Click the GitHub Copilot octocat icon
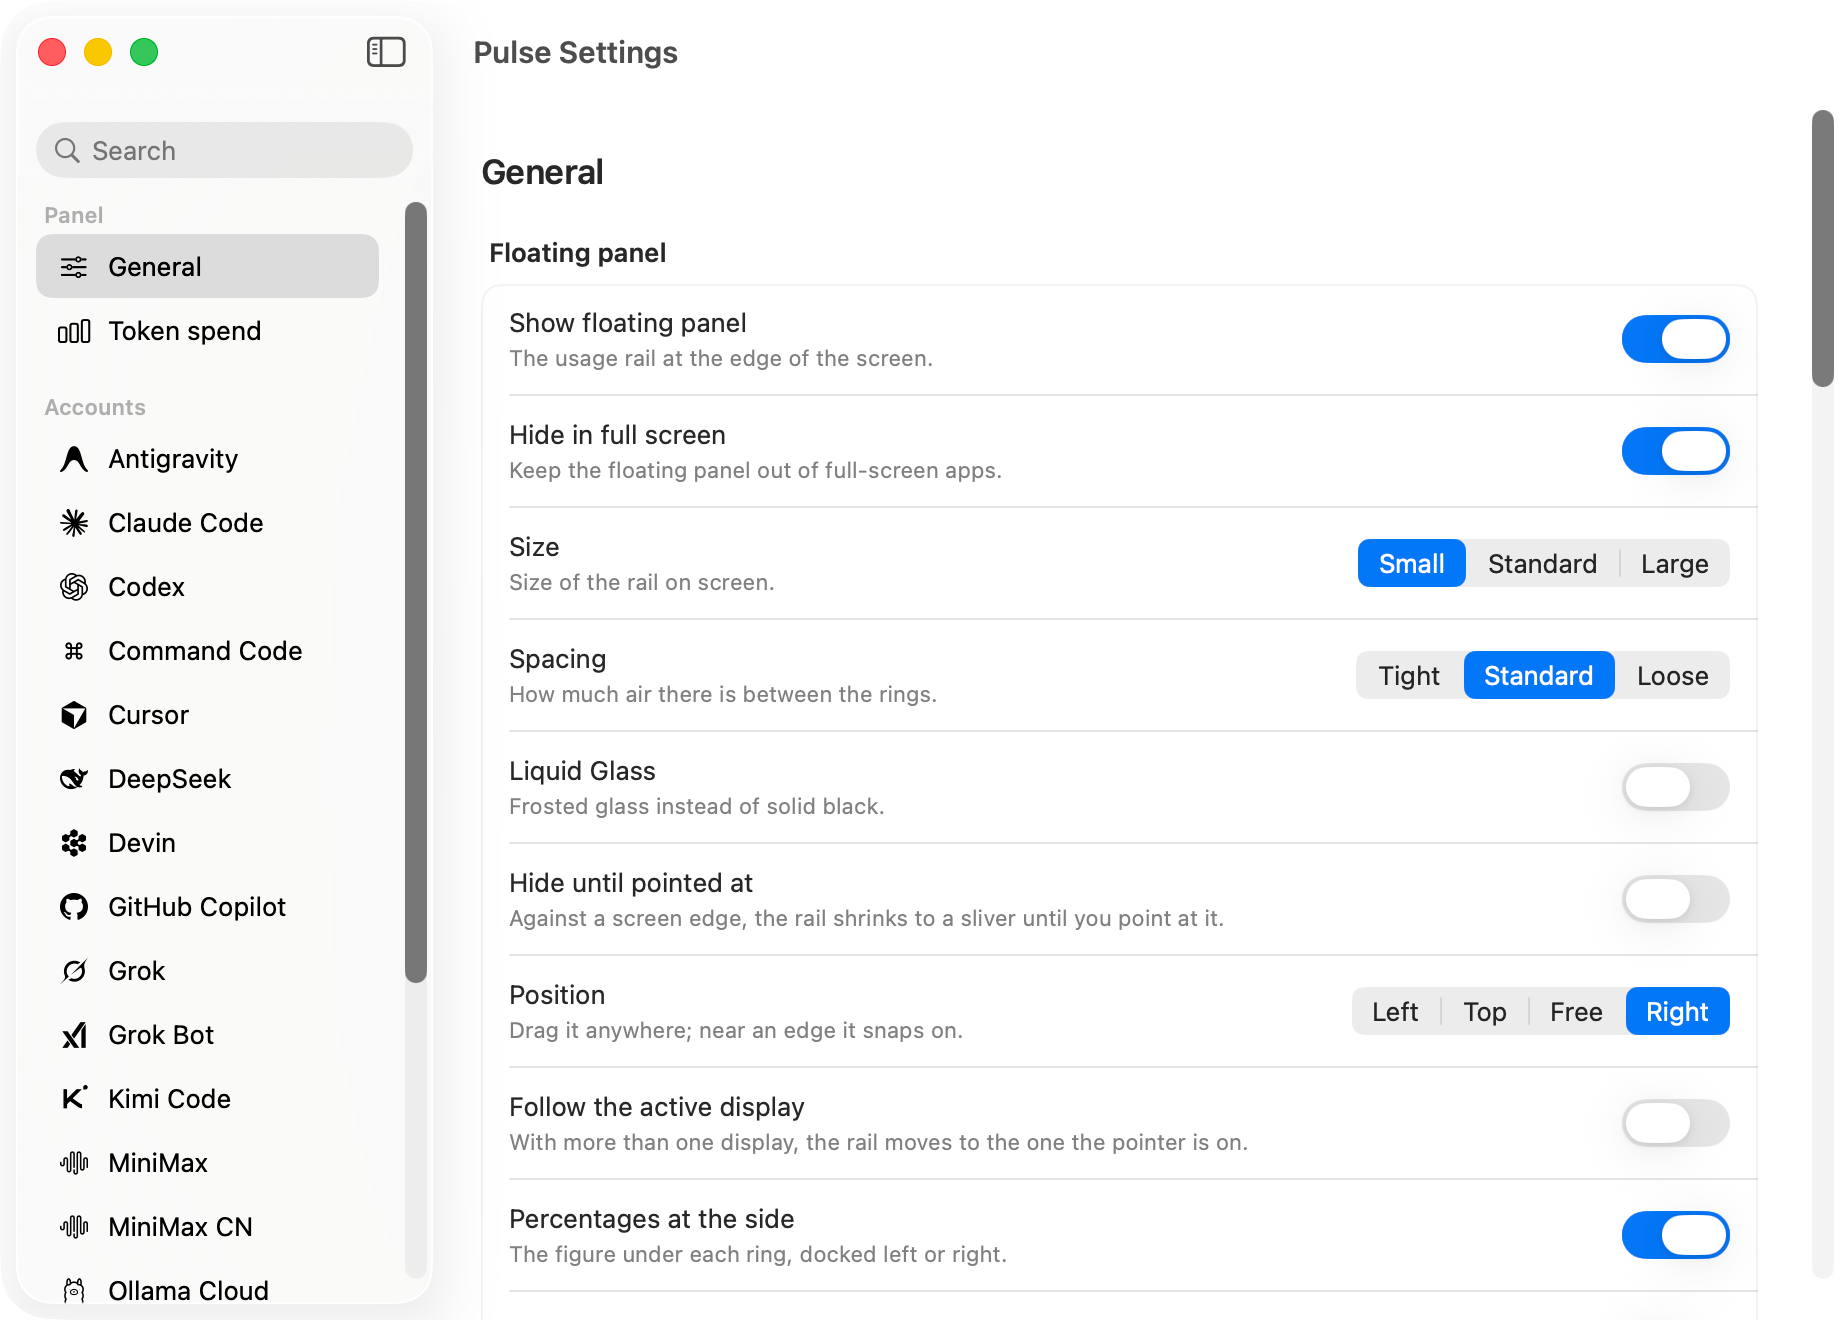1840x1320 pixels. pos(74,907)
